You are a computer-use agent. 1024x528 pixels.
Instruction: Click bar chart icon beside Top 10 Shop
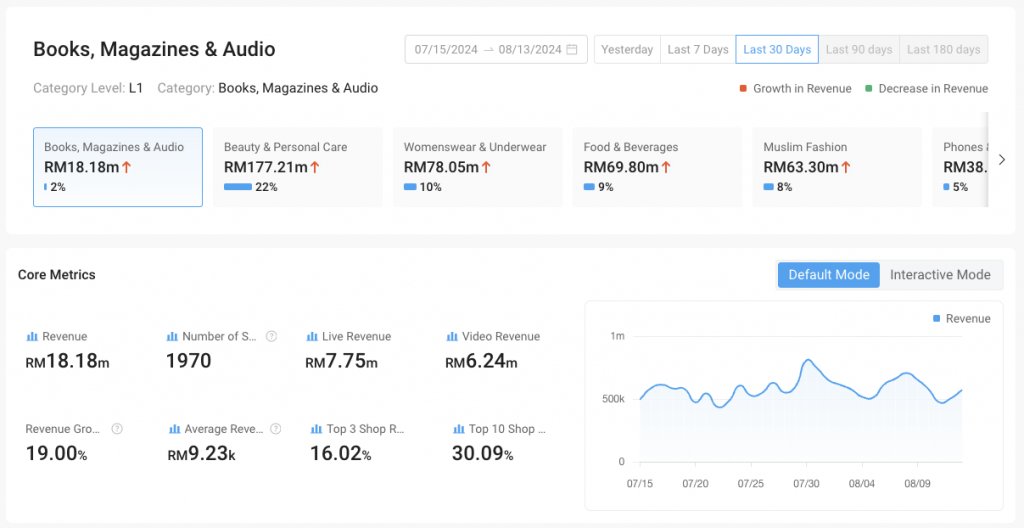pos(459,429)
